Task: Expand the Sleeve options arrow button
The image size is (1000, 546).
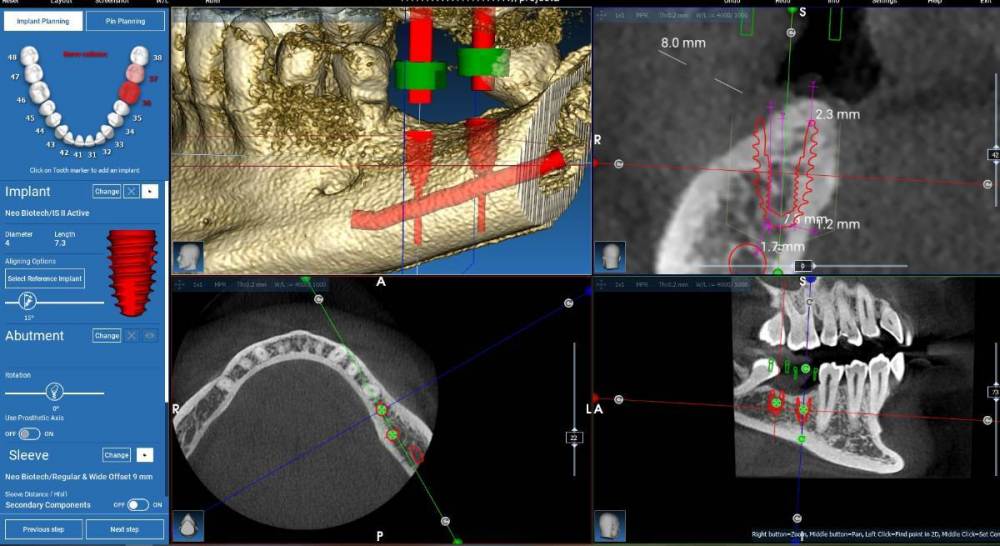Action: click(145, 455)
